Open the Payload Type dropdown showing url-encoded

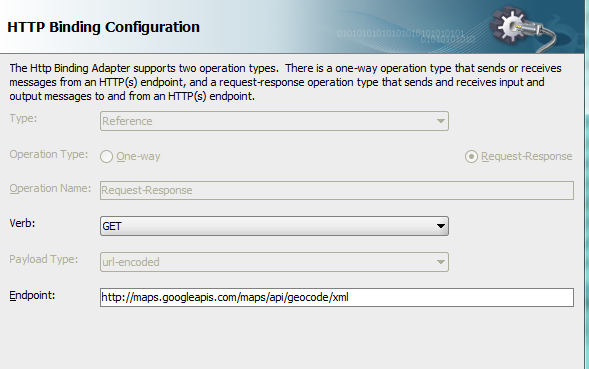click(274, 262)
